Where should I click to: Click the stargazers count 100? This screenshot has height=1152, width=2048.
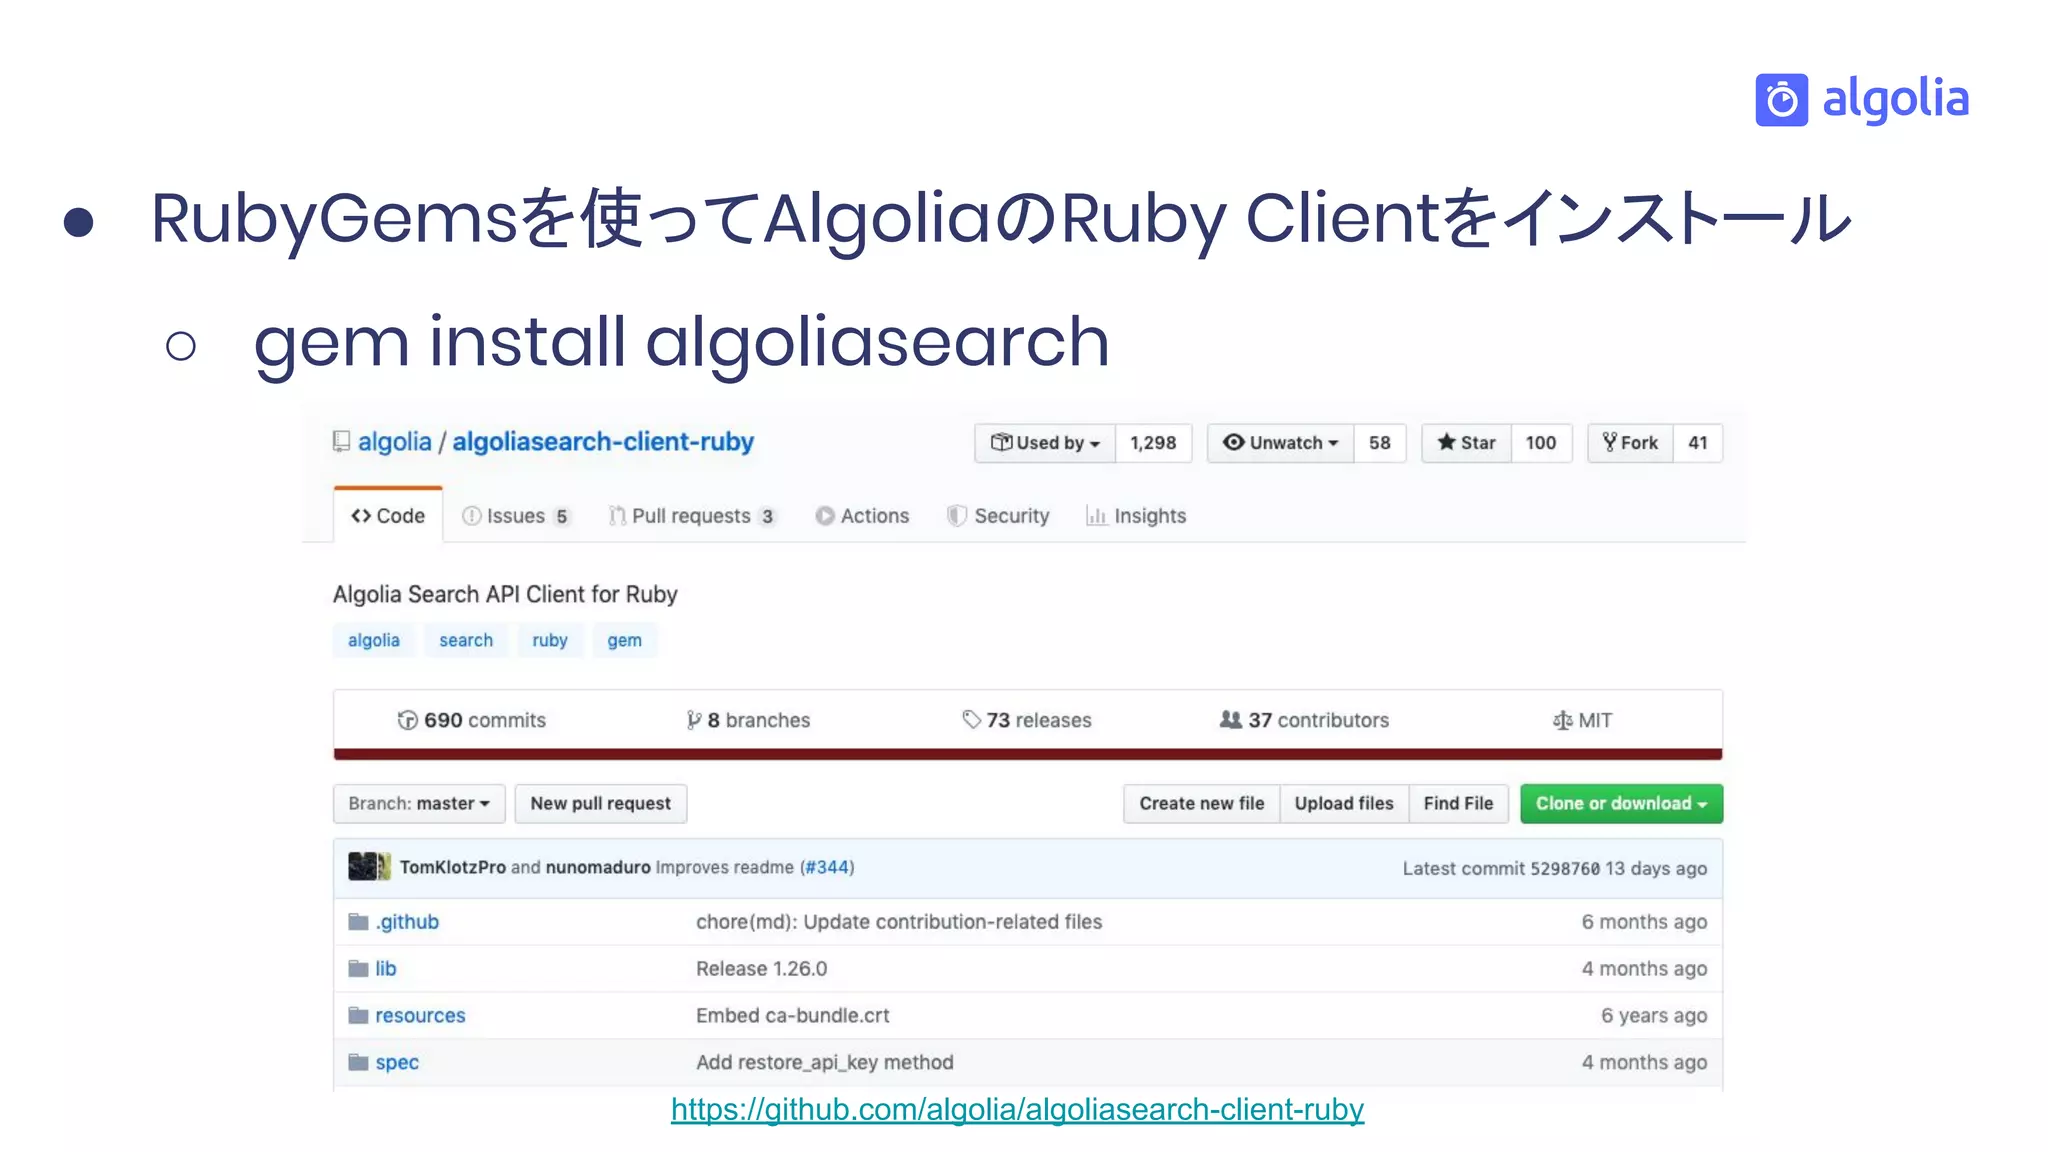pyautogui.click(x=1541, y=443)
